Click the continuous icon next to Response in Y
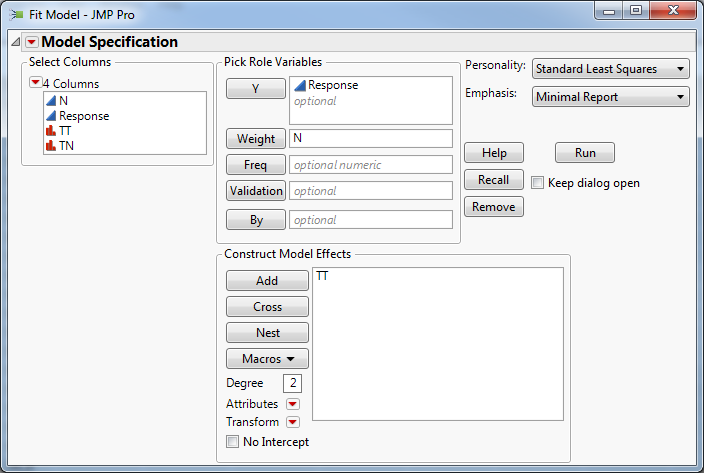The height and width of the screenshot is (473, 704). coord(300,85)
